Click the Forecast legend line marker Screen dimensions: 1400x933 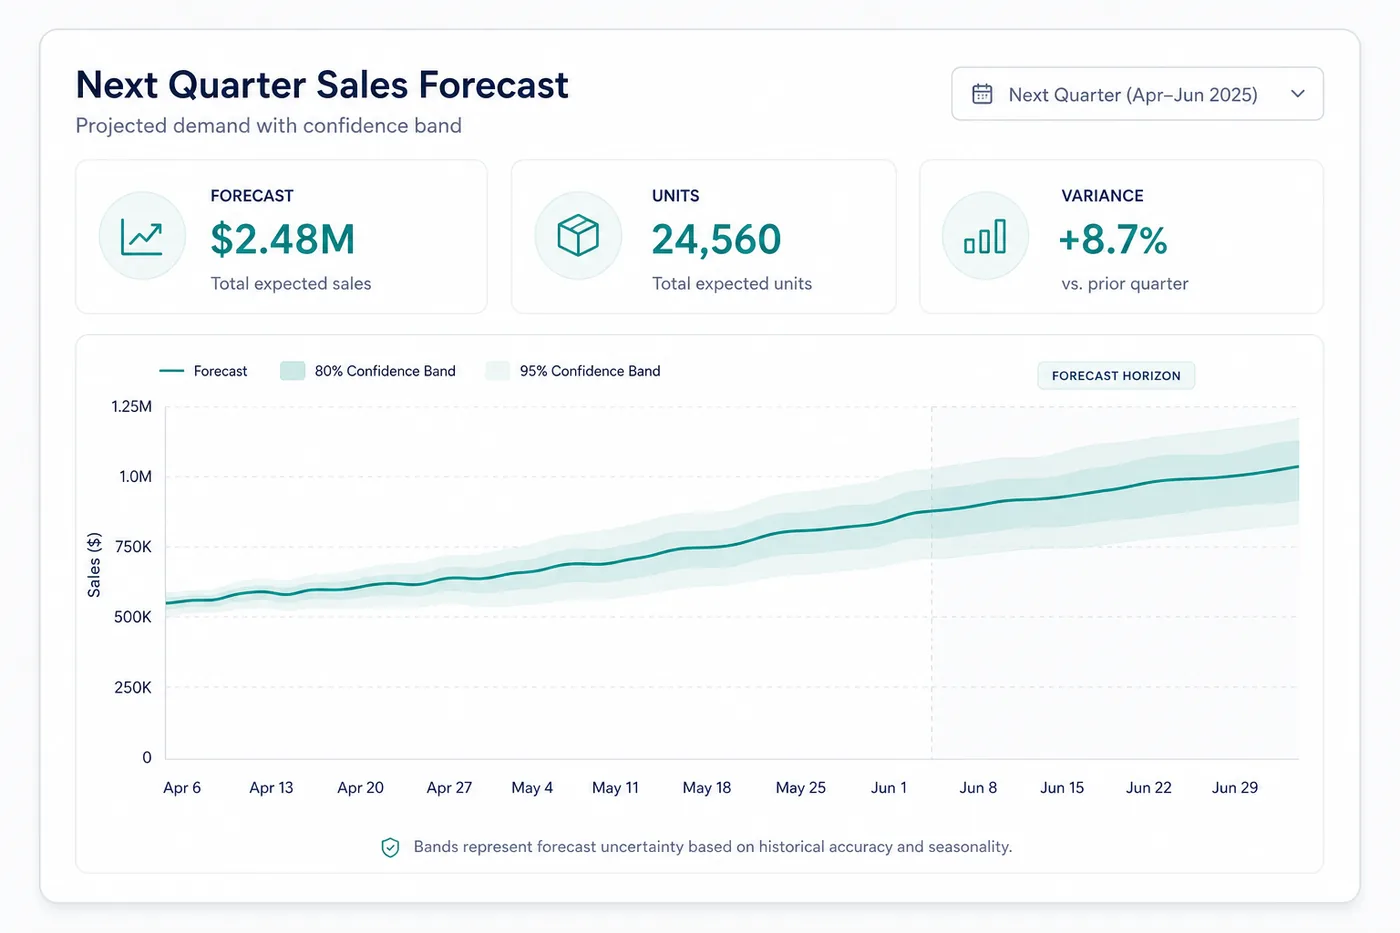171,371
